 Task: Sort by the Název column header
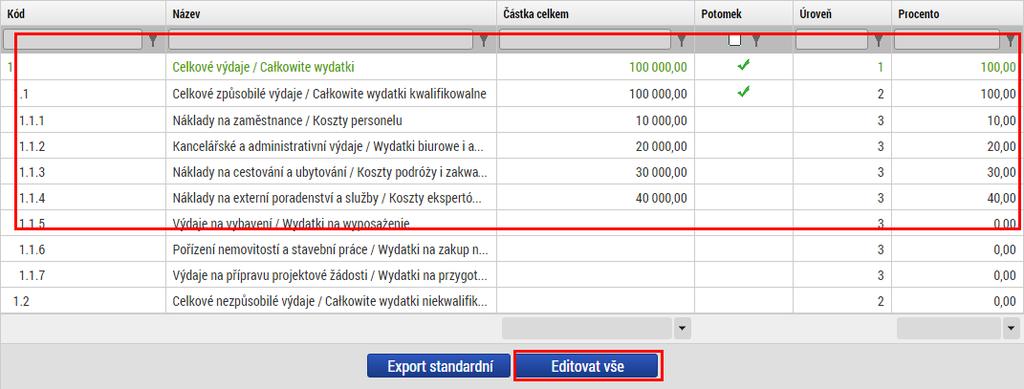click(331, 14)
